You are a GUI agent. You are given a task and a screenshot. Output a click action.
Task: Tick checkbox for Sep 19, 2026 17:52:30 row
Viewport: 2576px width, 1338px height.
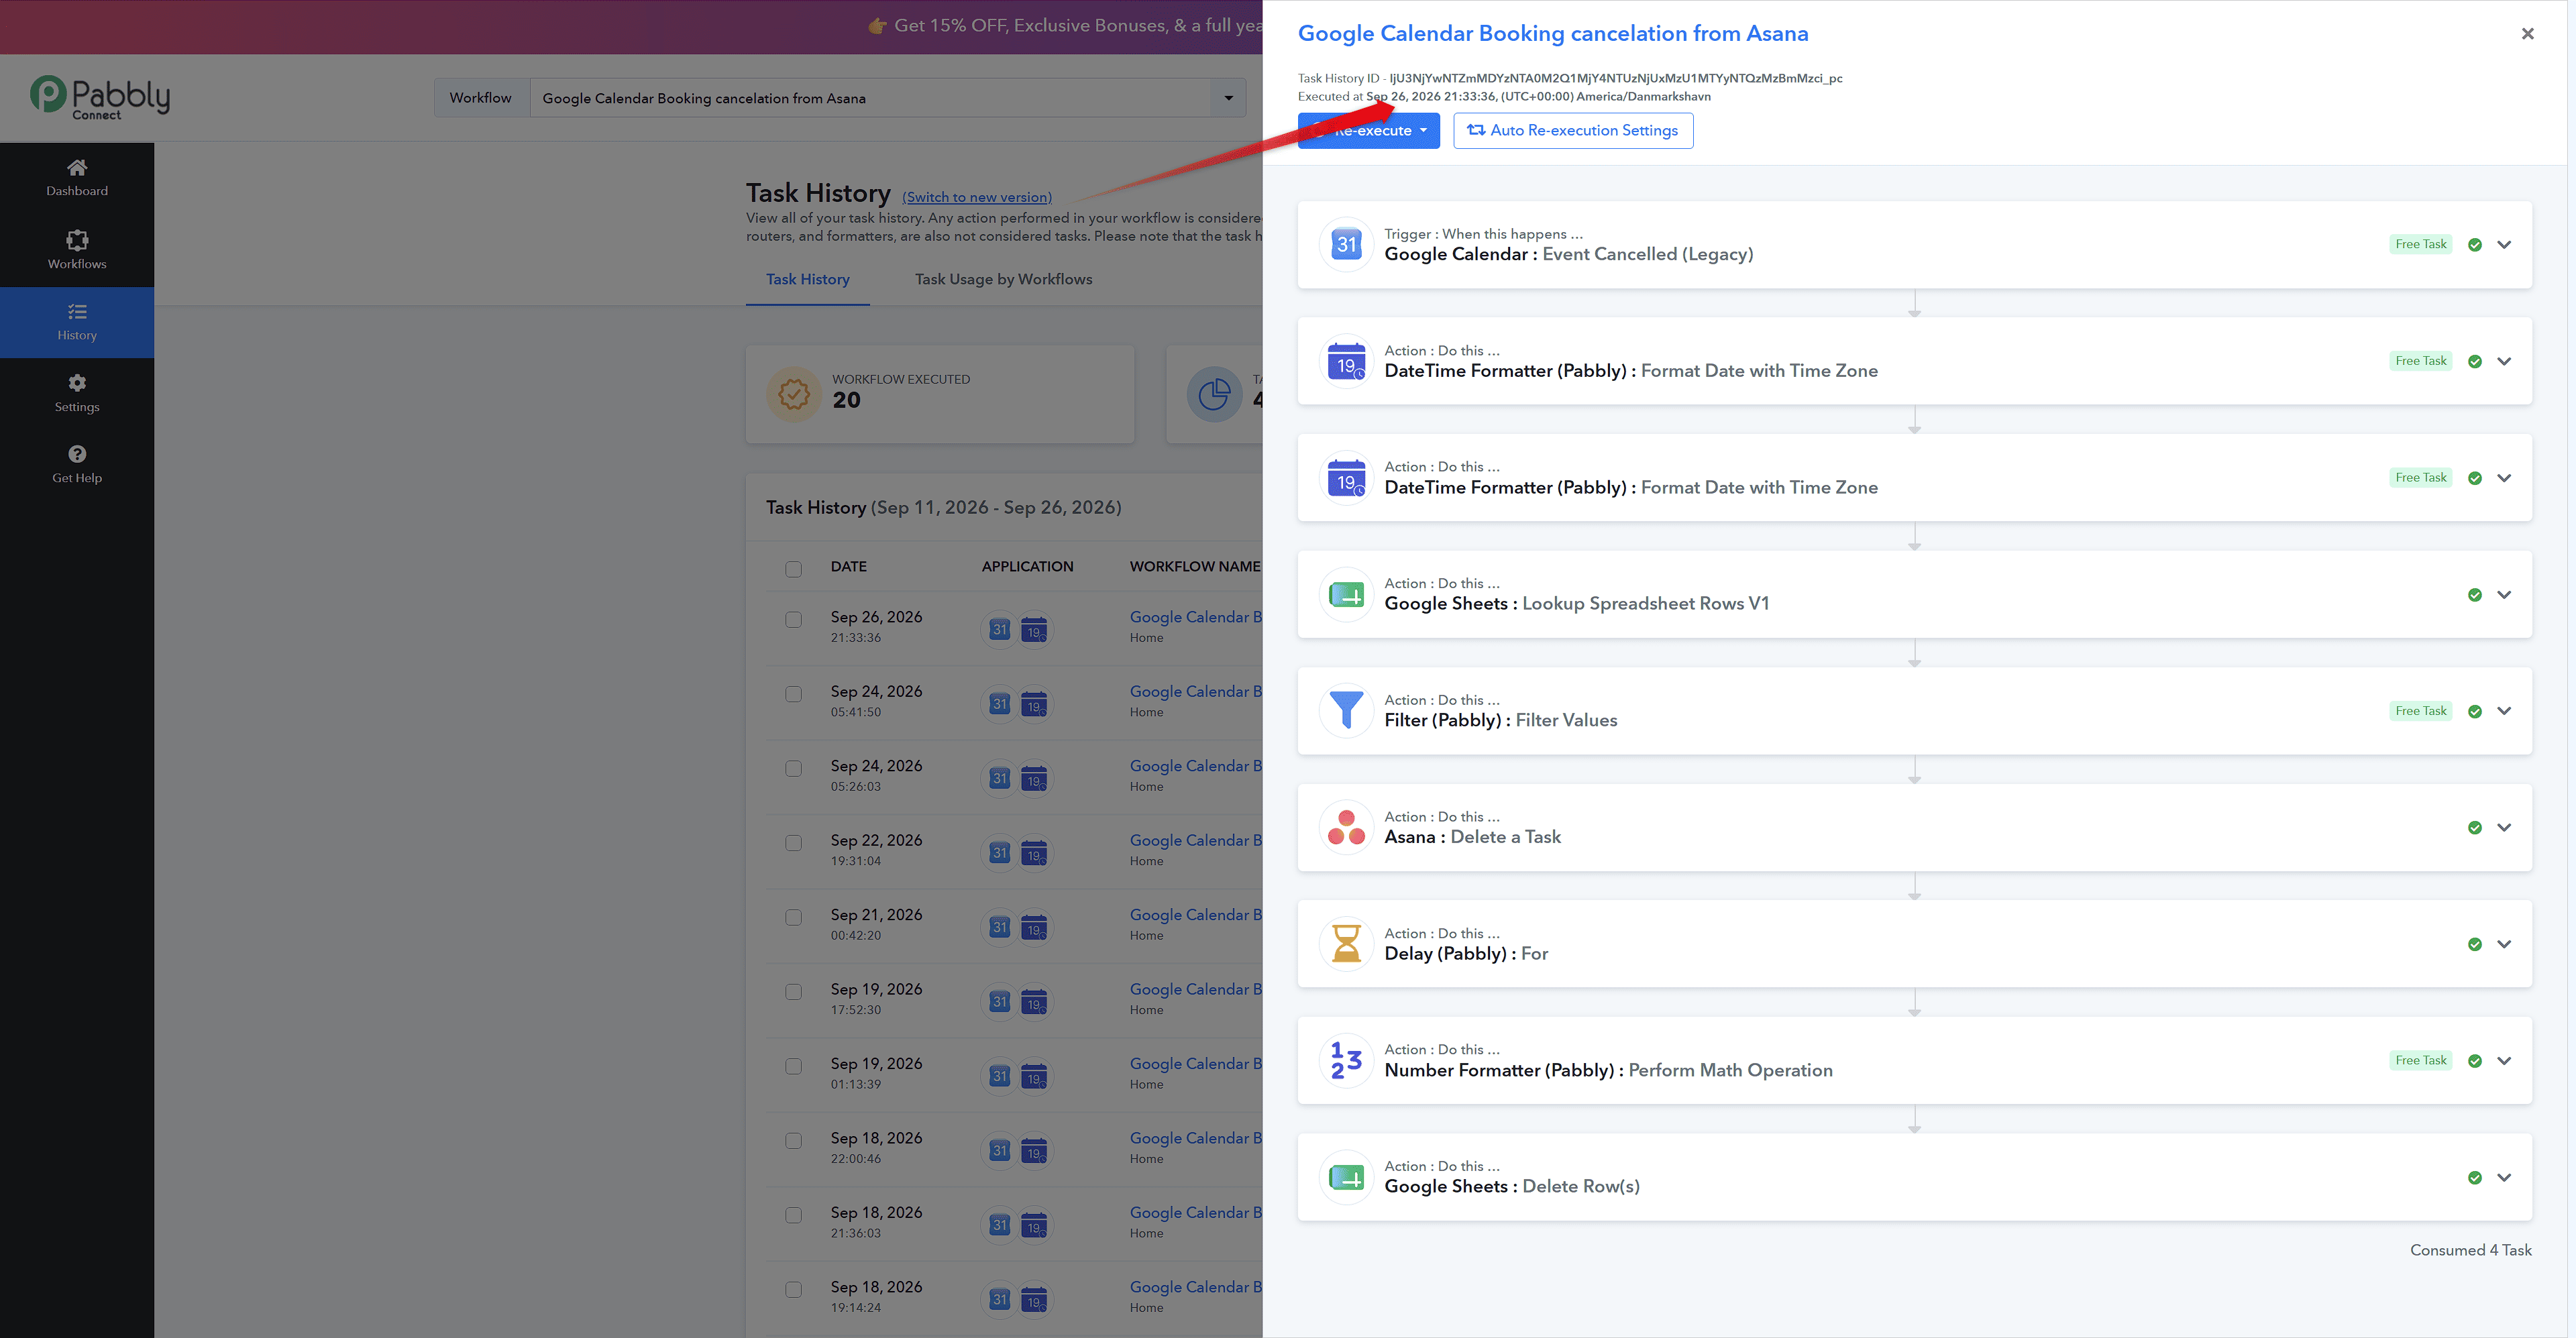[x=793, y=992]
